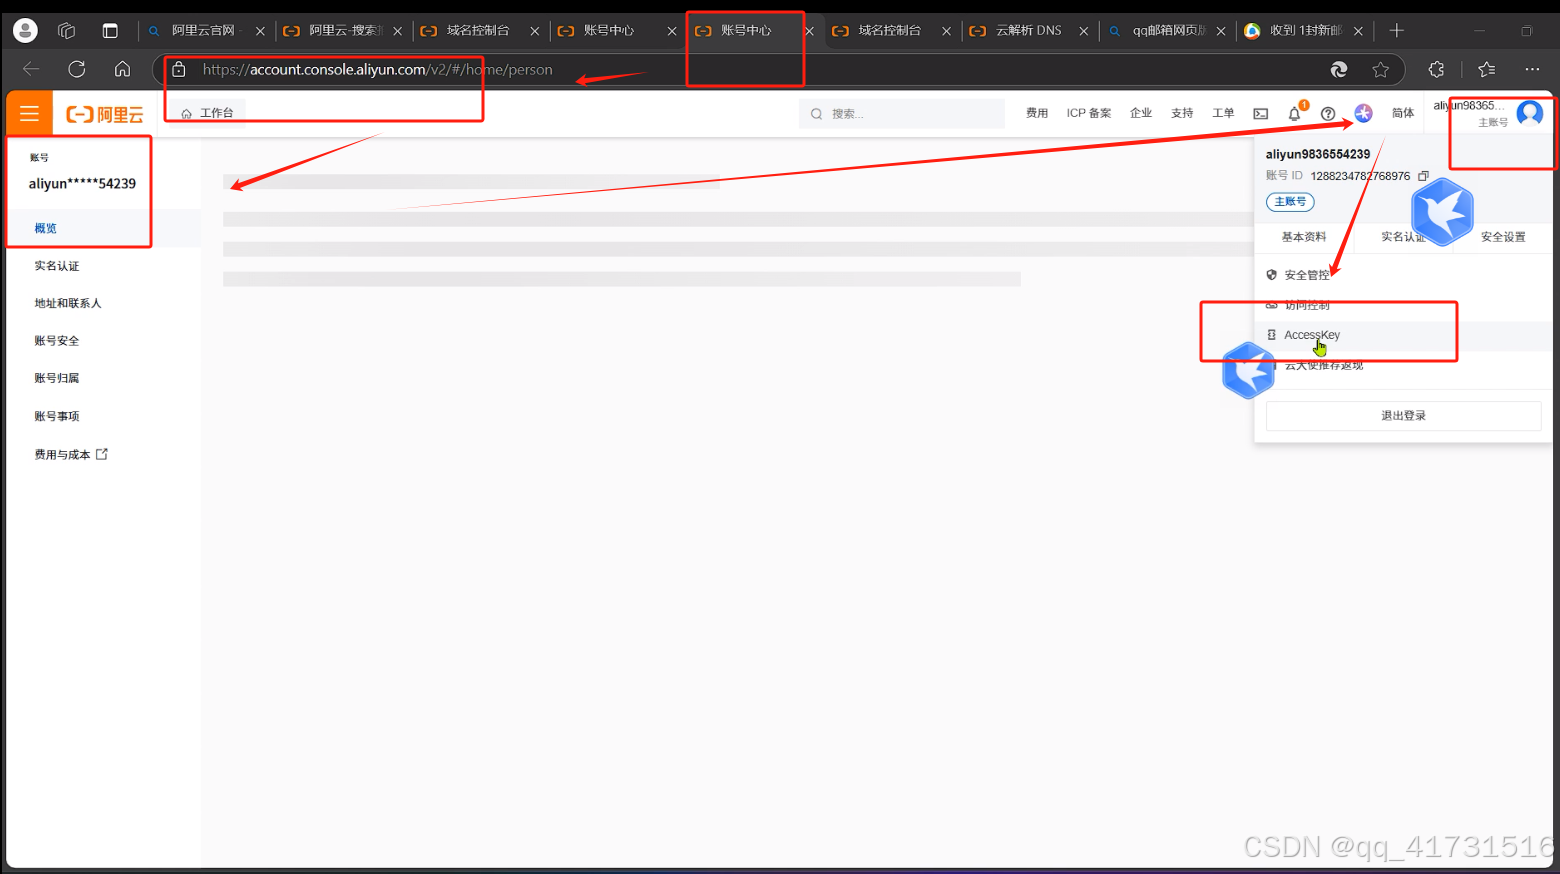Screen dimensions: 1560x874
Task: Click the 主账号 badge in popup
Action: pyautogui.click(x=1290, y=202)
